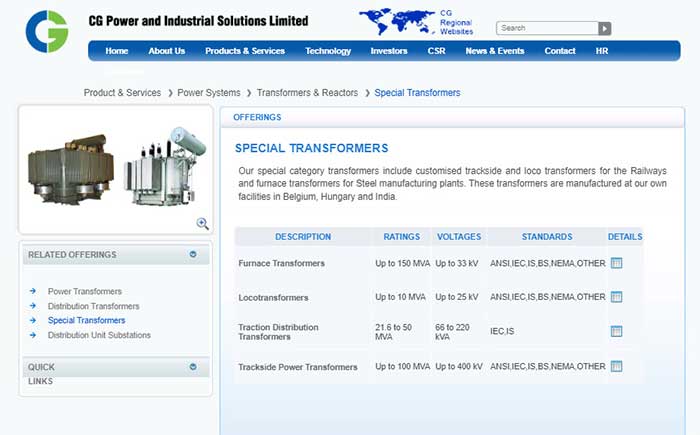Open details for Furnace Transformers
The width and height of the screenshot is (700, 435).
[617, 263]
